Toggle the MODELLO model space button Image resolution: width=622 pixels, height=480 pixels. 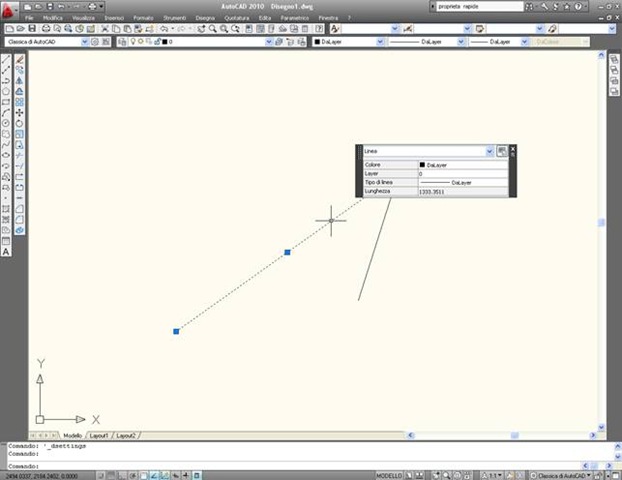391,475
